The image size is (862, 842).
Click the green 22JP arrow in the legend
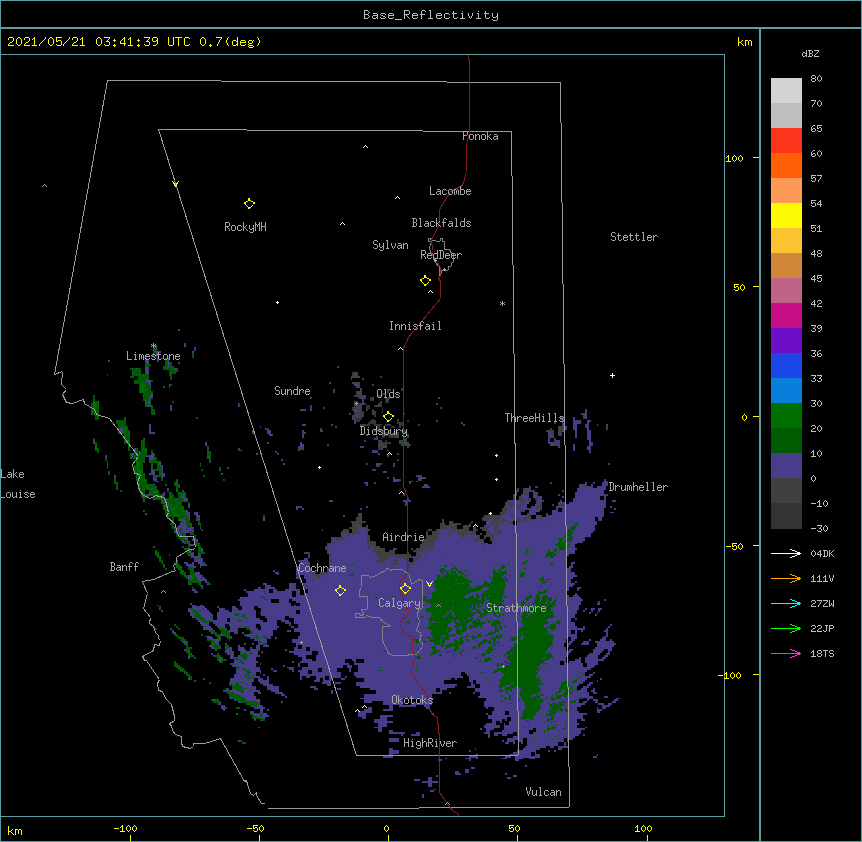[x=786, y=628]
